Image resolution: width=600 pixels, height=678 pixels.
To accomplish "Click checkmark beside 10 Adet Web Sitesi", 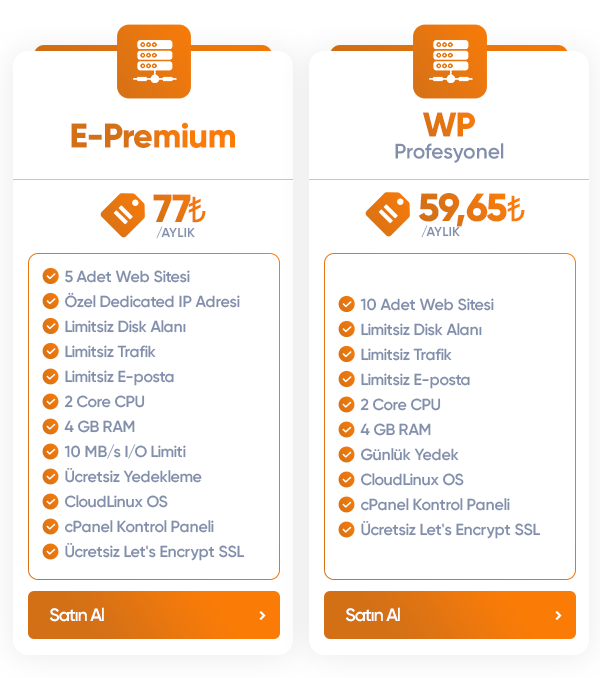I will click(347, 304).
